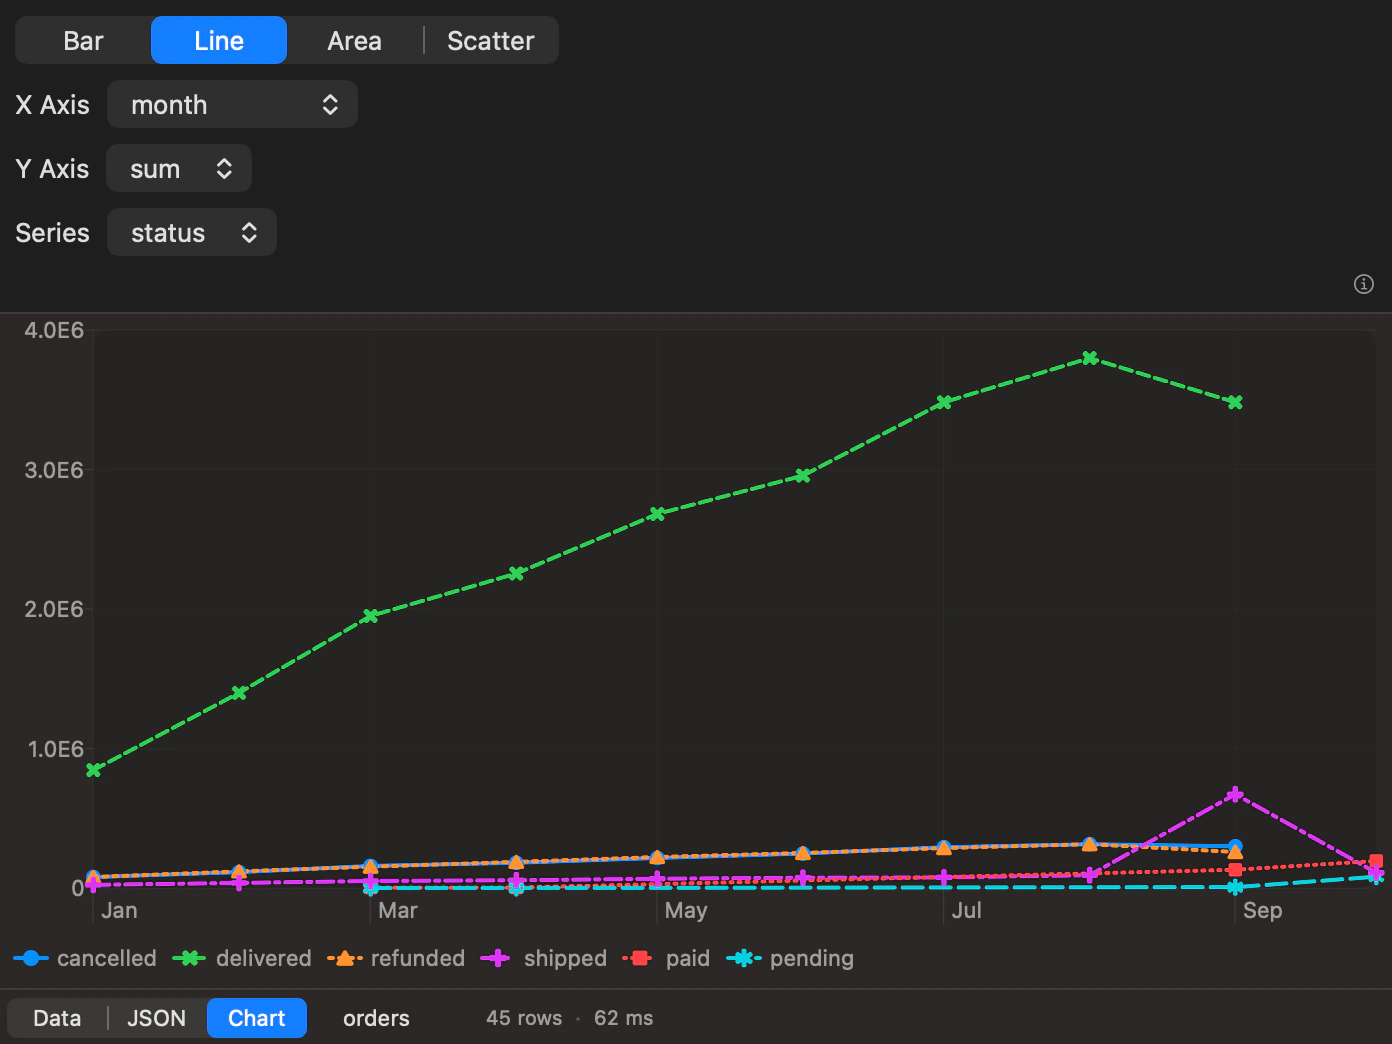This screenshot has width=1392, height=1044.
Task: Click the refunded legend triangle marker
Action: [345, 958]
